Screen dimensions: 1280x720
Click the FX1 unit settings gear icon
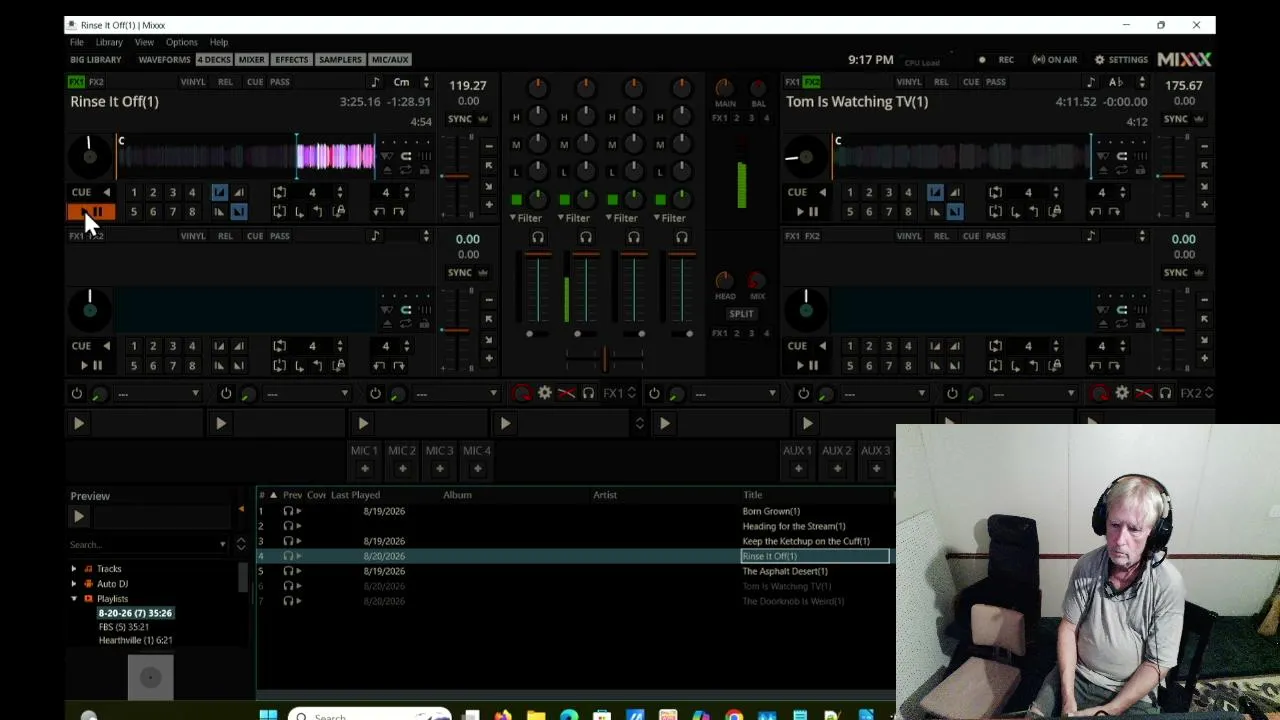544,393
